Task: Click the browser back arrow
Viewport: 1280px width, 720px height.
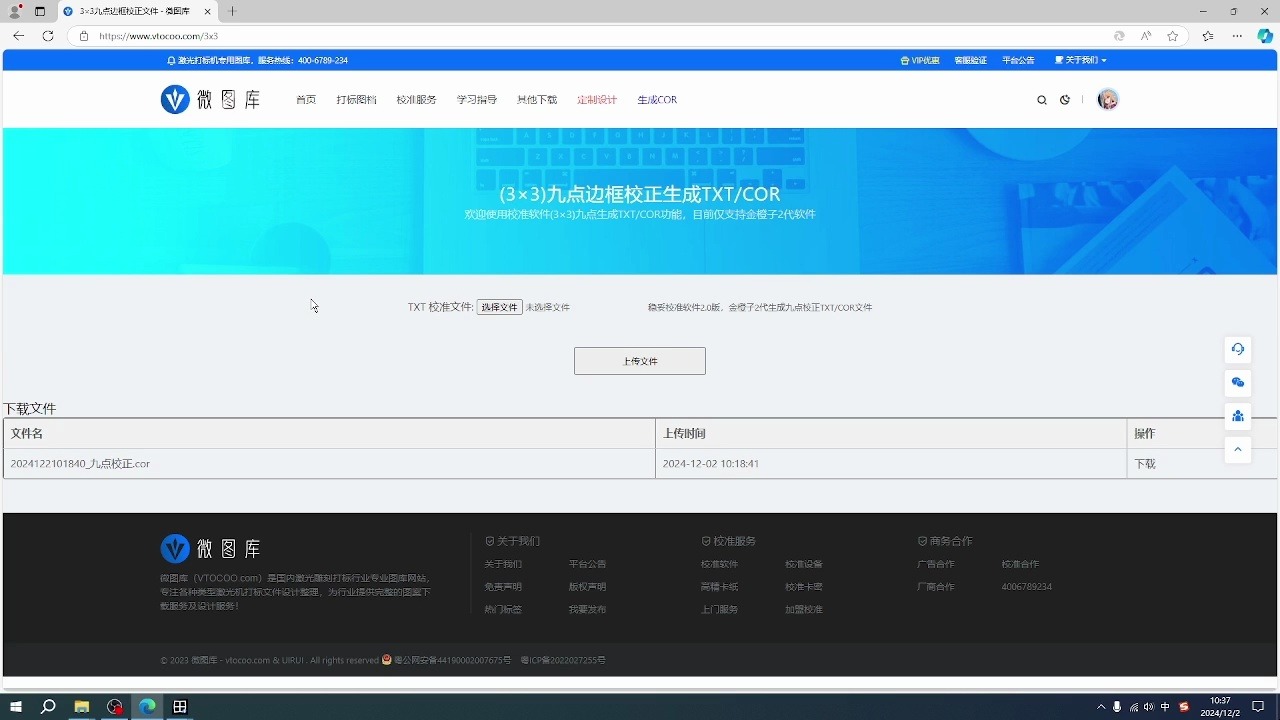Action: coord(18,36)
